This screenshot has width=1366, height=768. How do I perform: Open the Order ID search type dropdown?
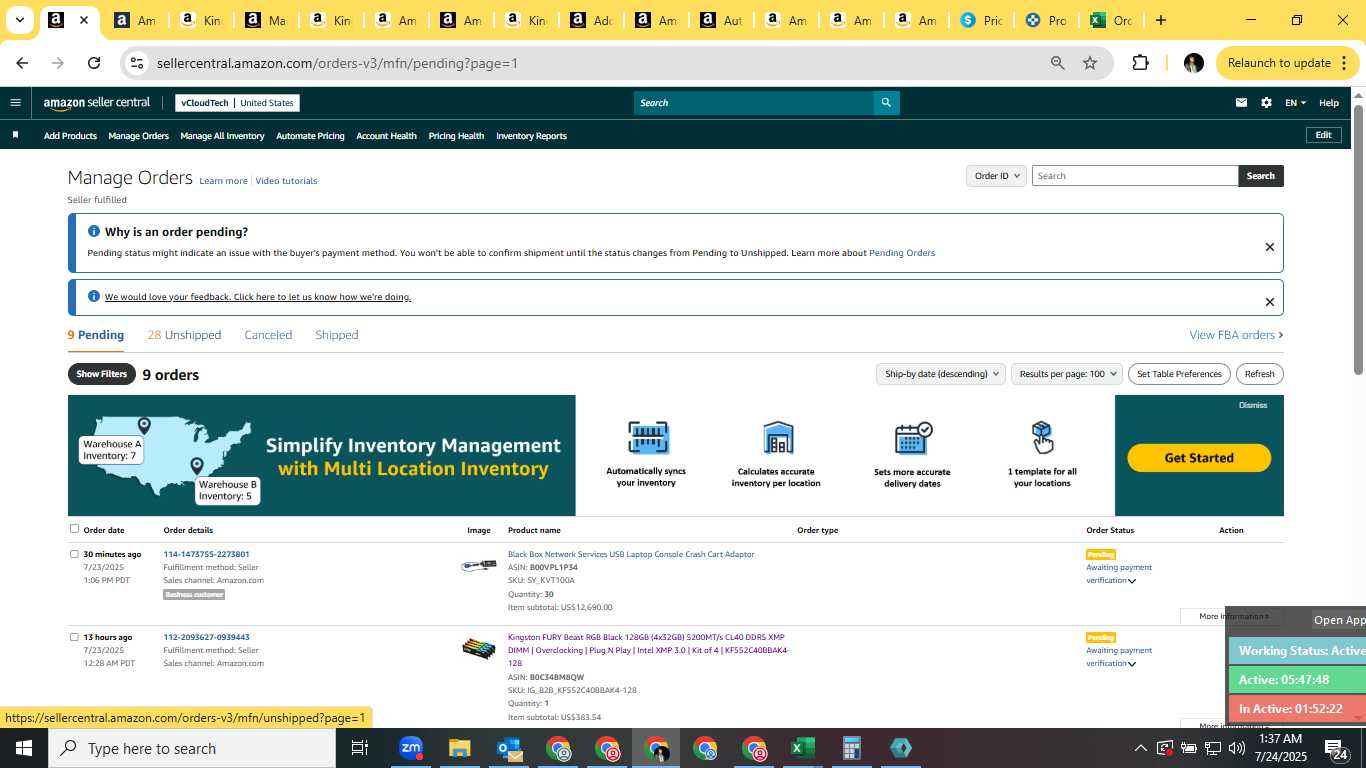[996, 176]
